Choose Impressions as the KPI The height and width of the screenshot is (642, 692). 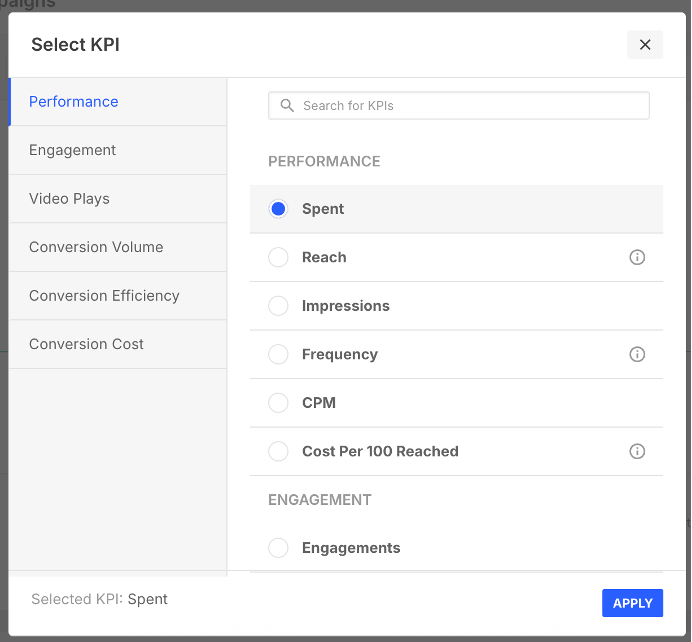(x=278, y=306)
